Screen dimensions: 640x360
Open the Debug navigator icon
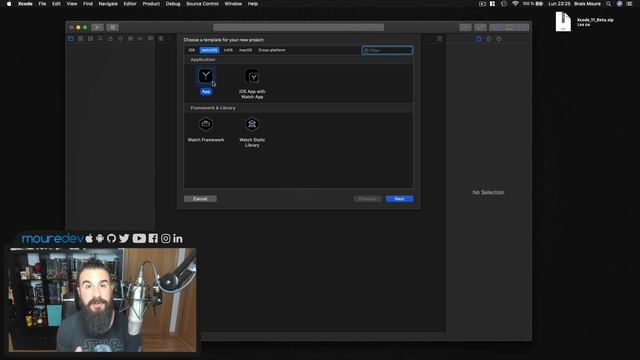[130, 39]
